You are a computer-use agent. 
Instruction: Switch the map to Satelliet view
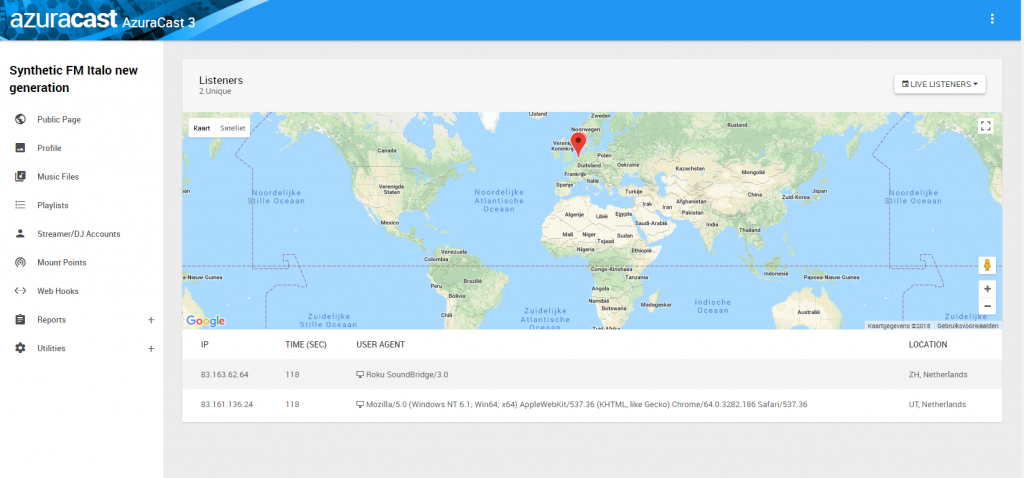tap(232, 128)
